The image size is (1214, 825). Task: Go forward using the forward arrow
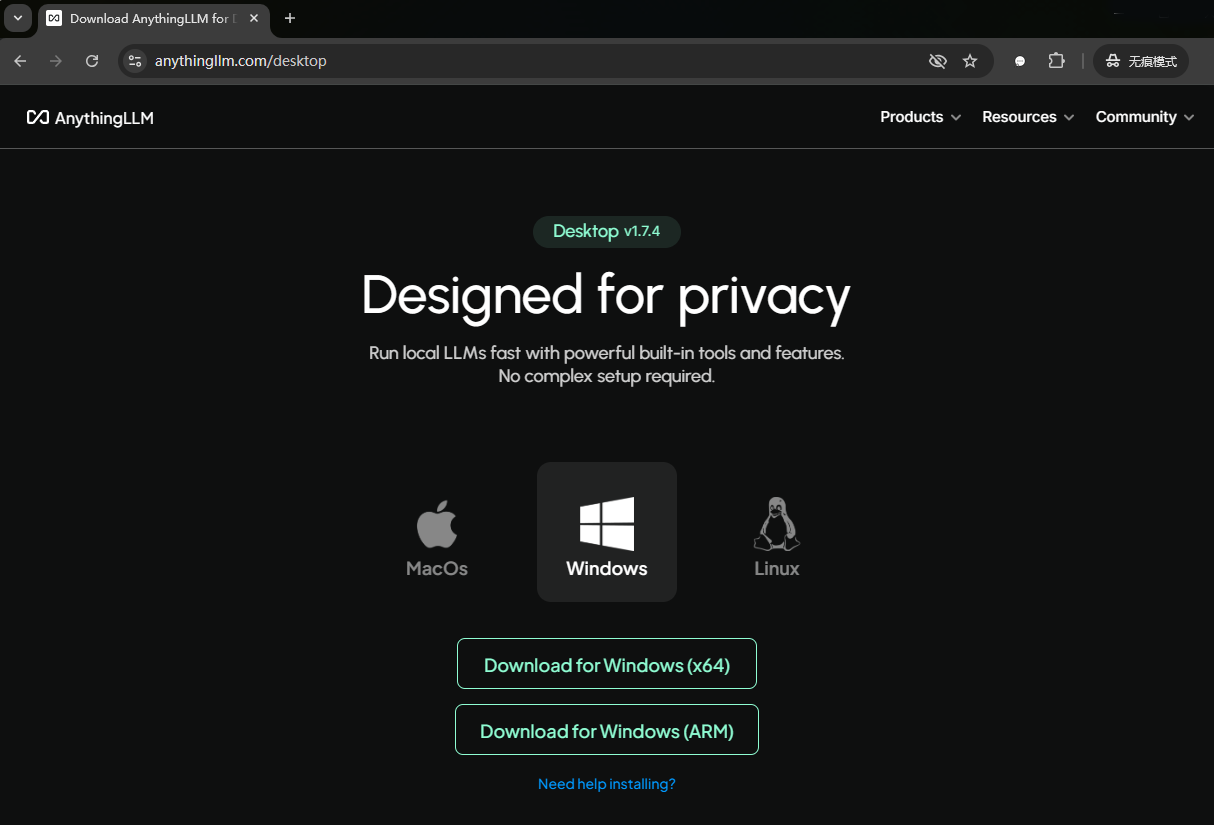point(56,61)
